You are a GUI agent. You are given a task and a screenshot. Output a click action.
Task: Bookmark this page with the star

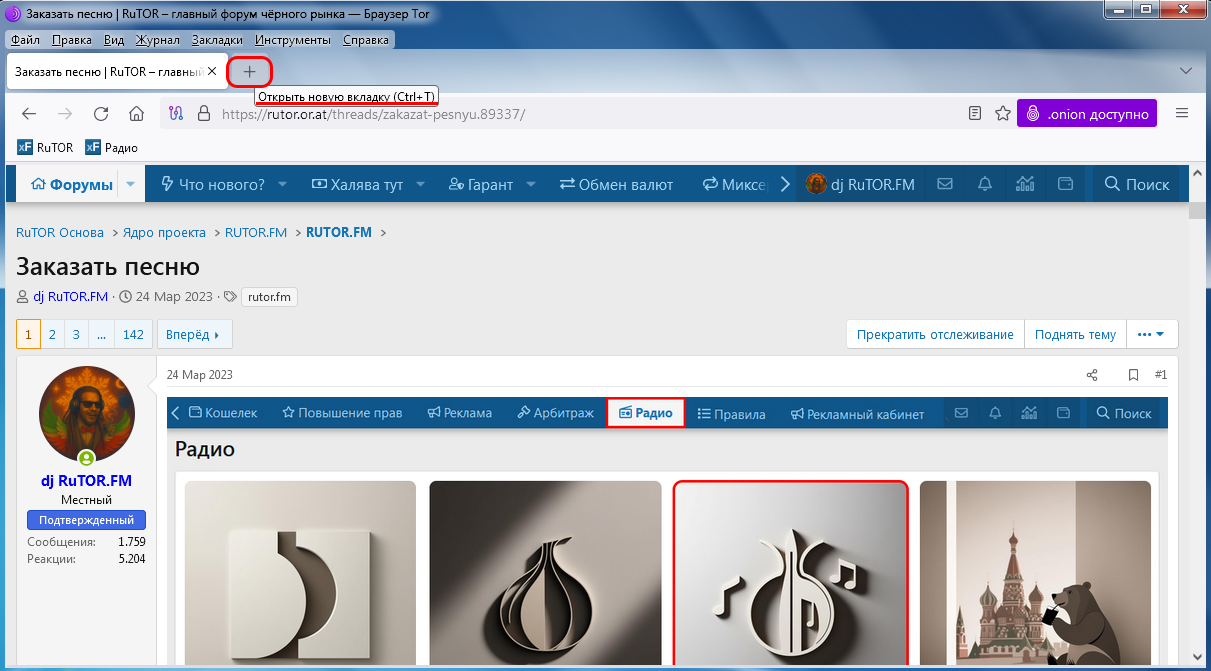coord(1002,114)
